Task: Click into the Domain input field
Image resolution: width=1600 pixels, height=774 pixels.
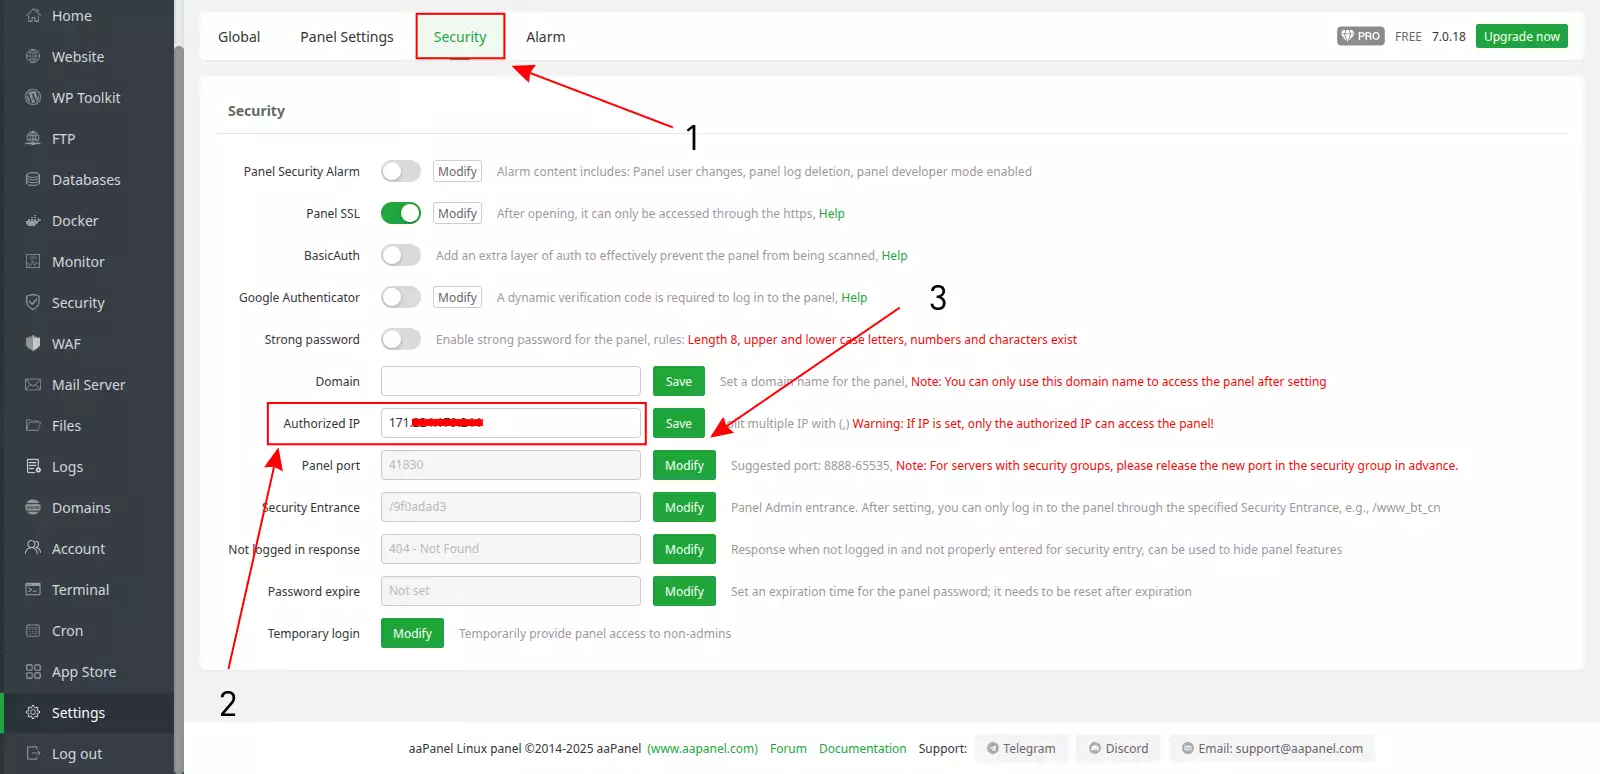Action: pyautogui.click(x=510, y=382)
